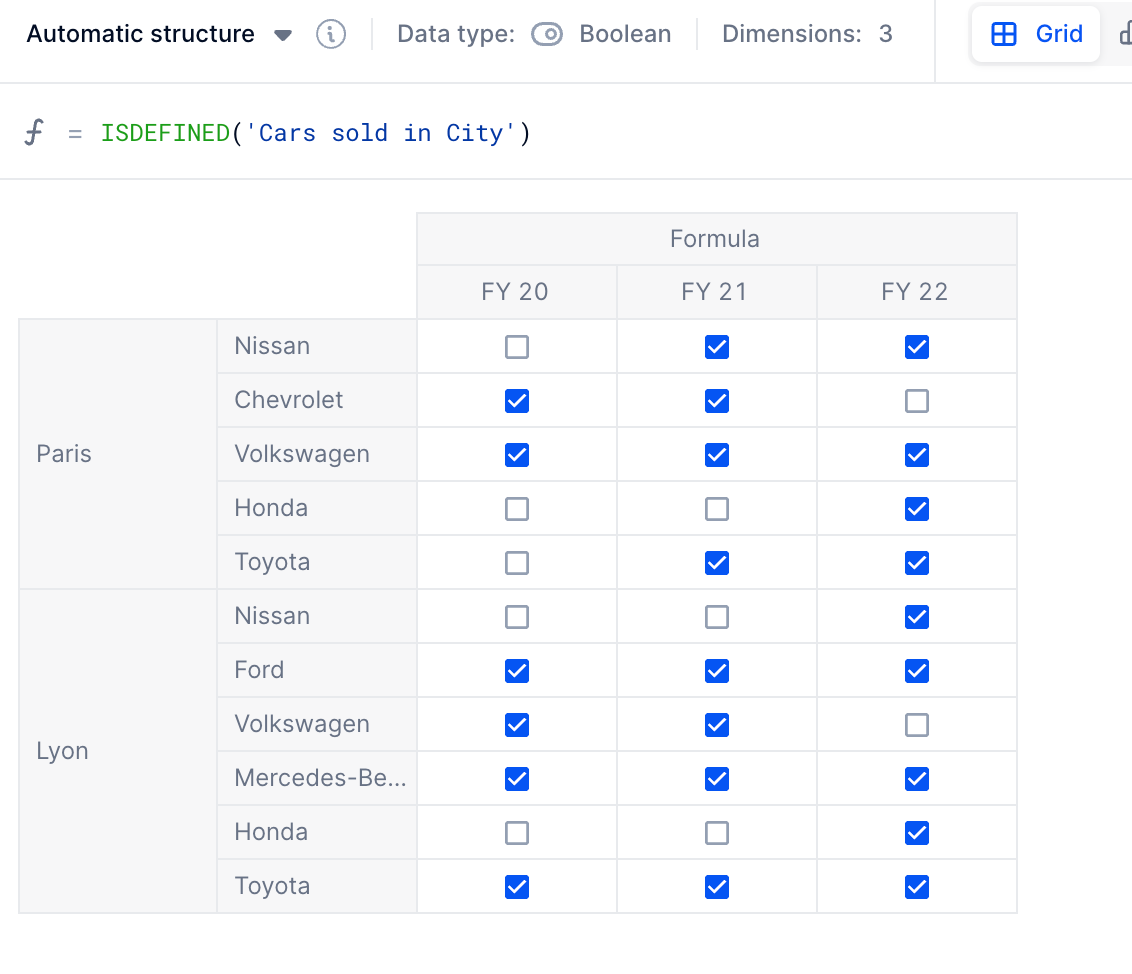Screen dimensions: 1132x974
Task: Select the Lyon row group header
Action: pyautogui.click(x=118, y=752)
